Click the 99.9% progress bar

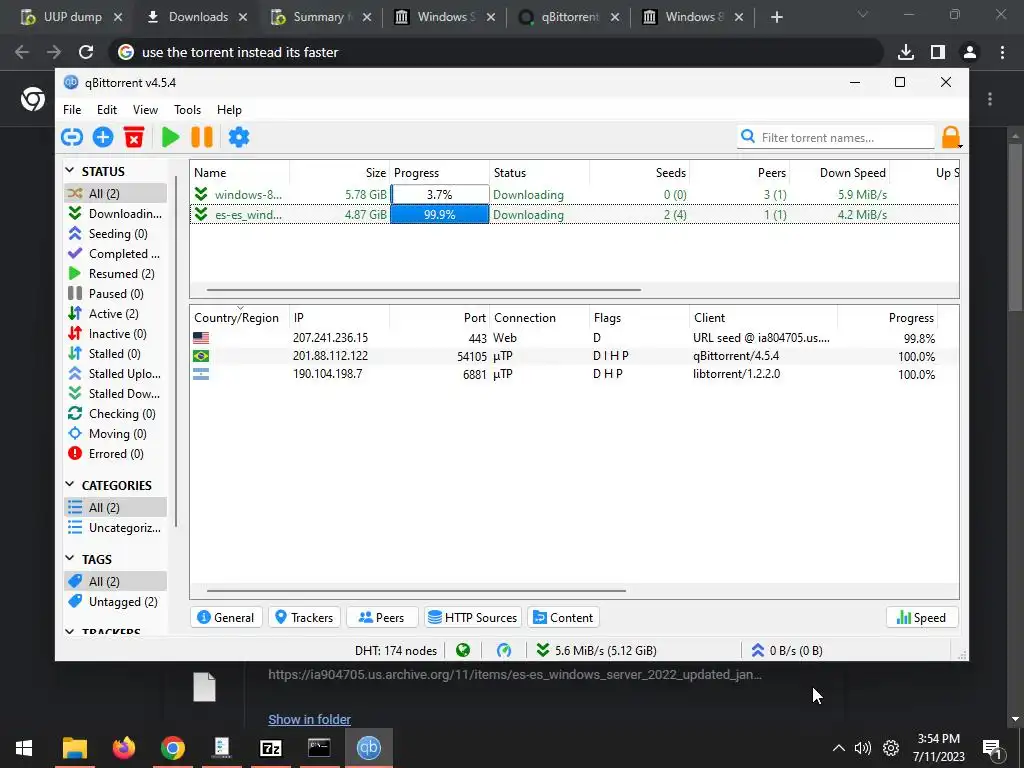pos(440,214)
